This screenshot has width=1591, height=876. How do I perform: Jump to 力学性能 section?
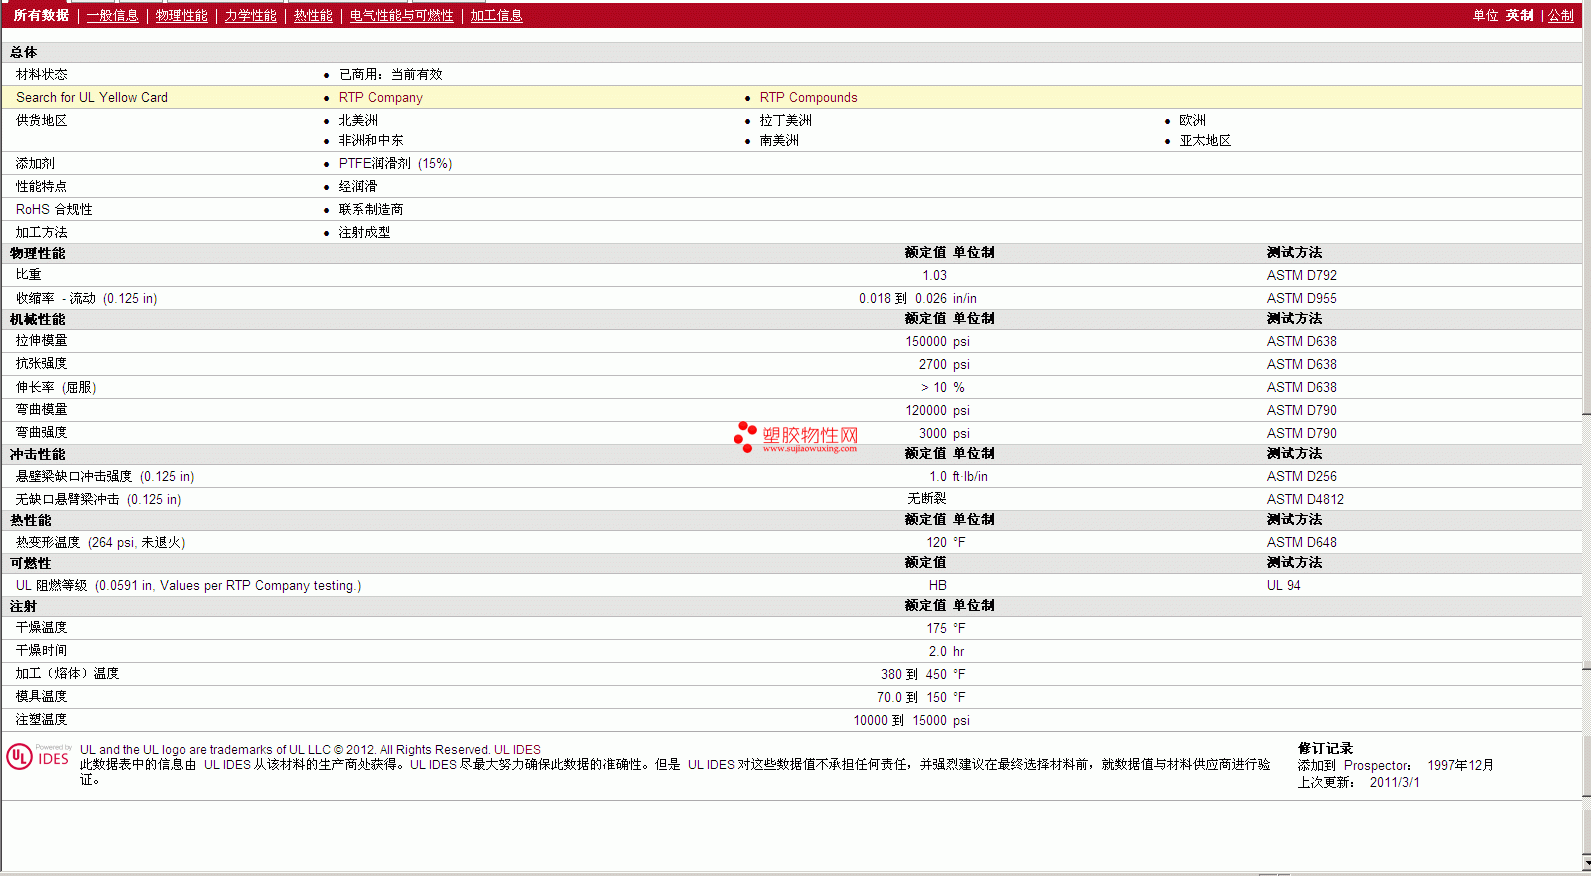tap(250, 16)
